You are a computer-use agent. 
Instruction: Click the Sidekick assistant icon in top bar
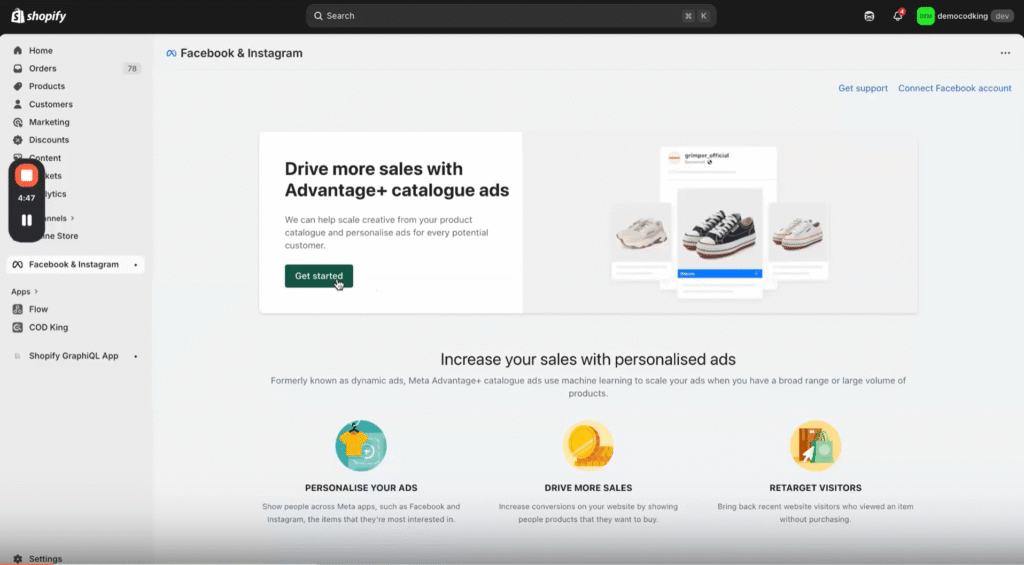[869, 16]
